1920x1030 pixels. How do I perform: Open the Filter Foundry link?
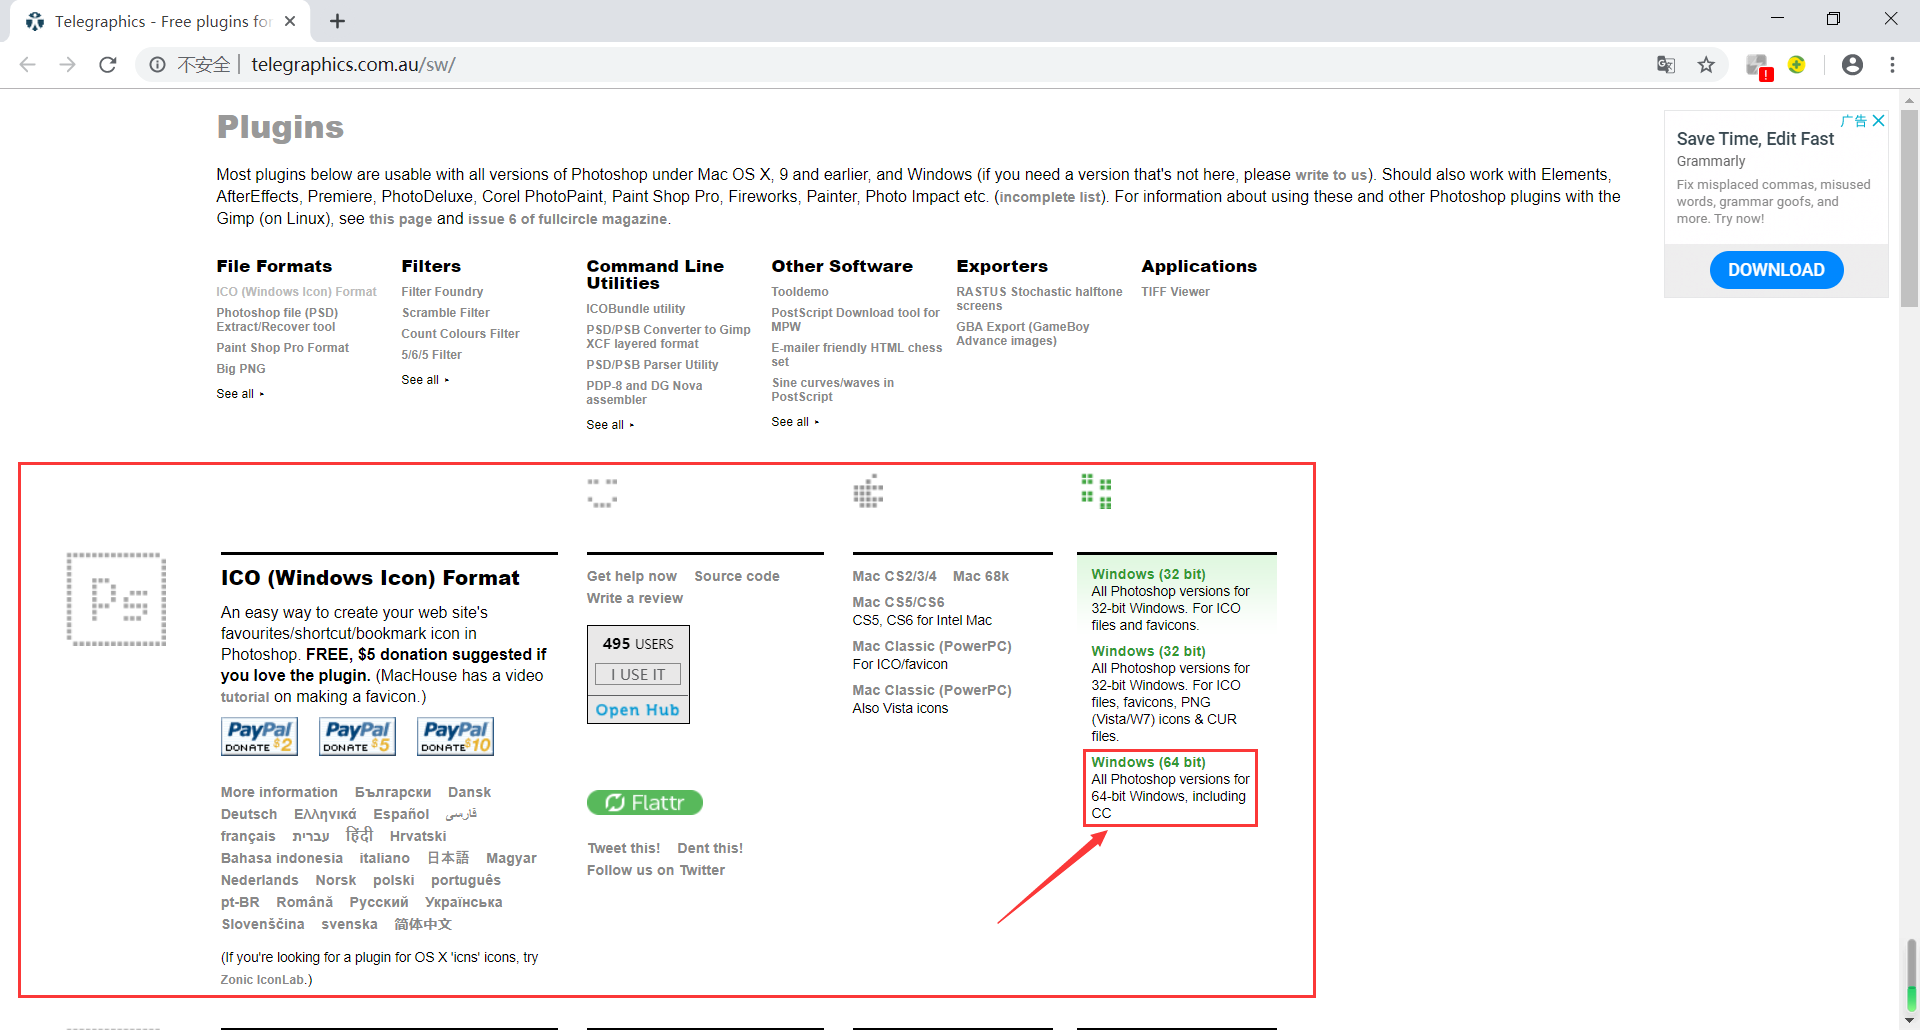(x=442, y=292)
